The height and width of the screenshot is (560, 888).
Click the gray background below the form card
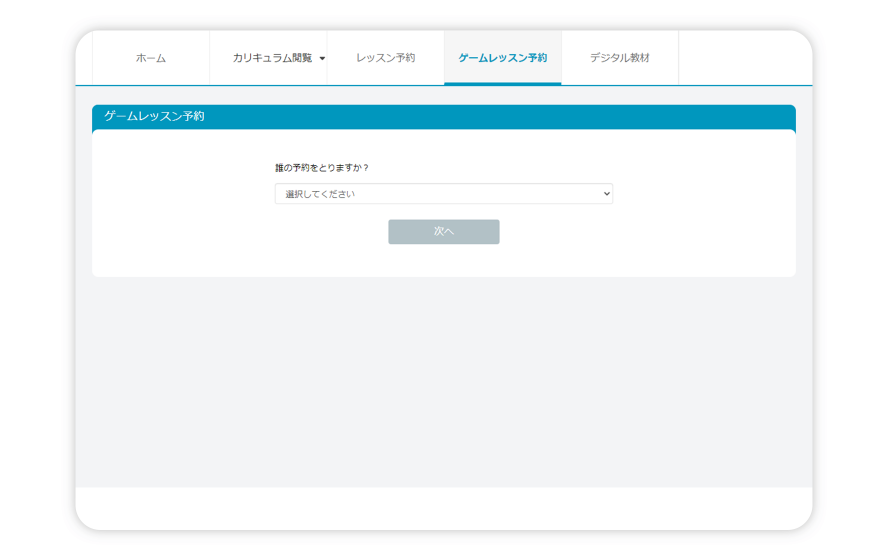click(x=443, y=380)
